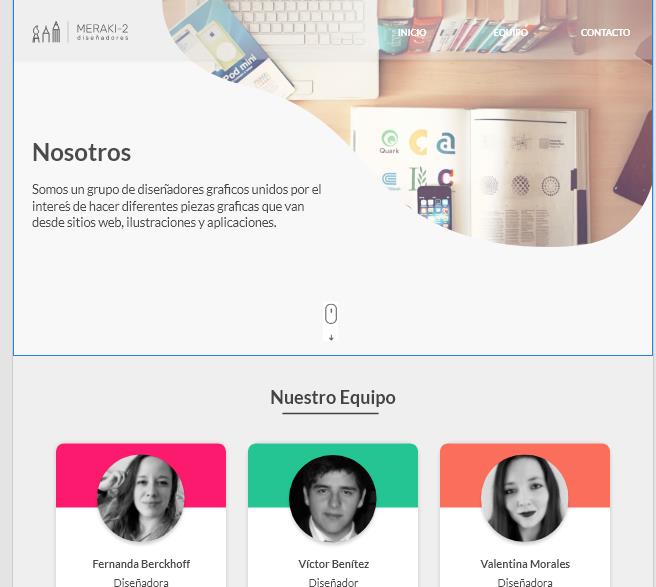Open the INICIO navigation item
Viewport: 656px width, 587px height.
[412, 33]
